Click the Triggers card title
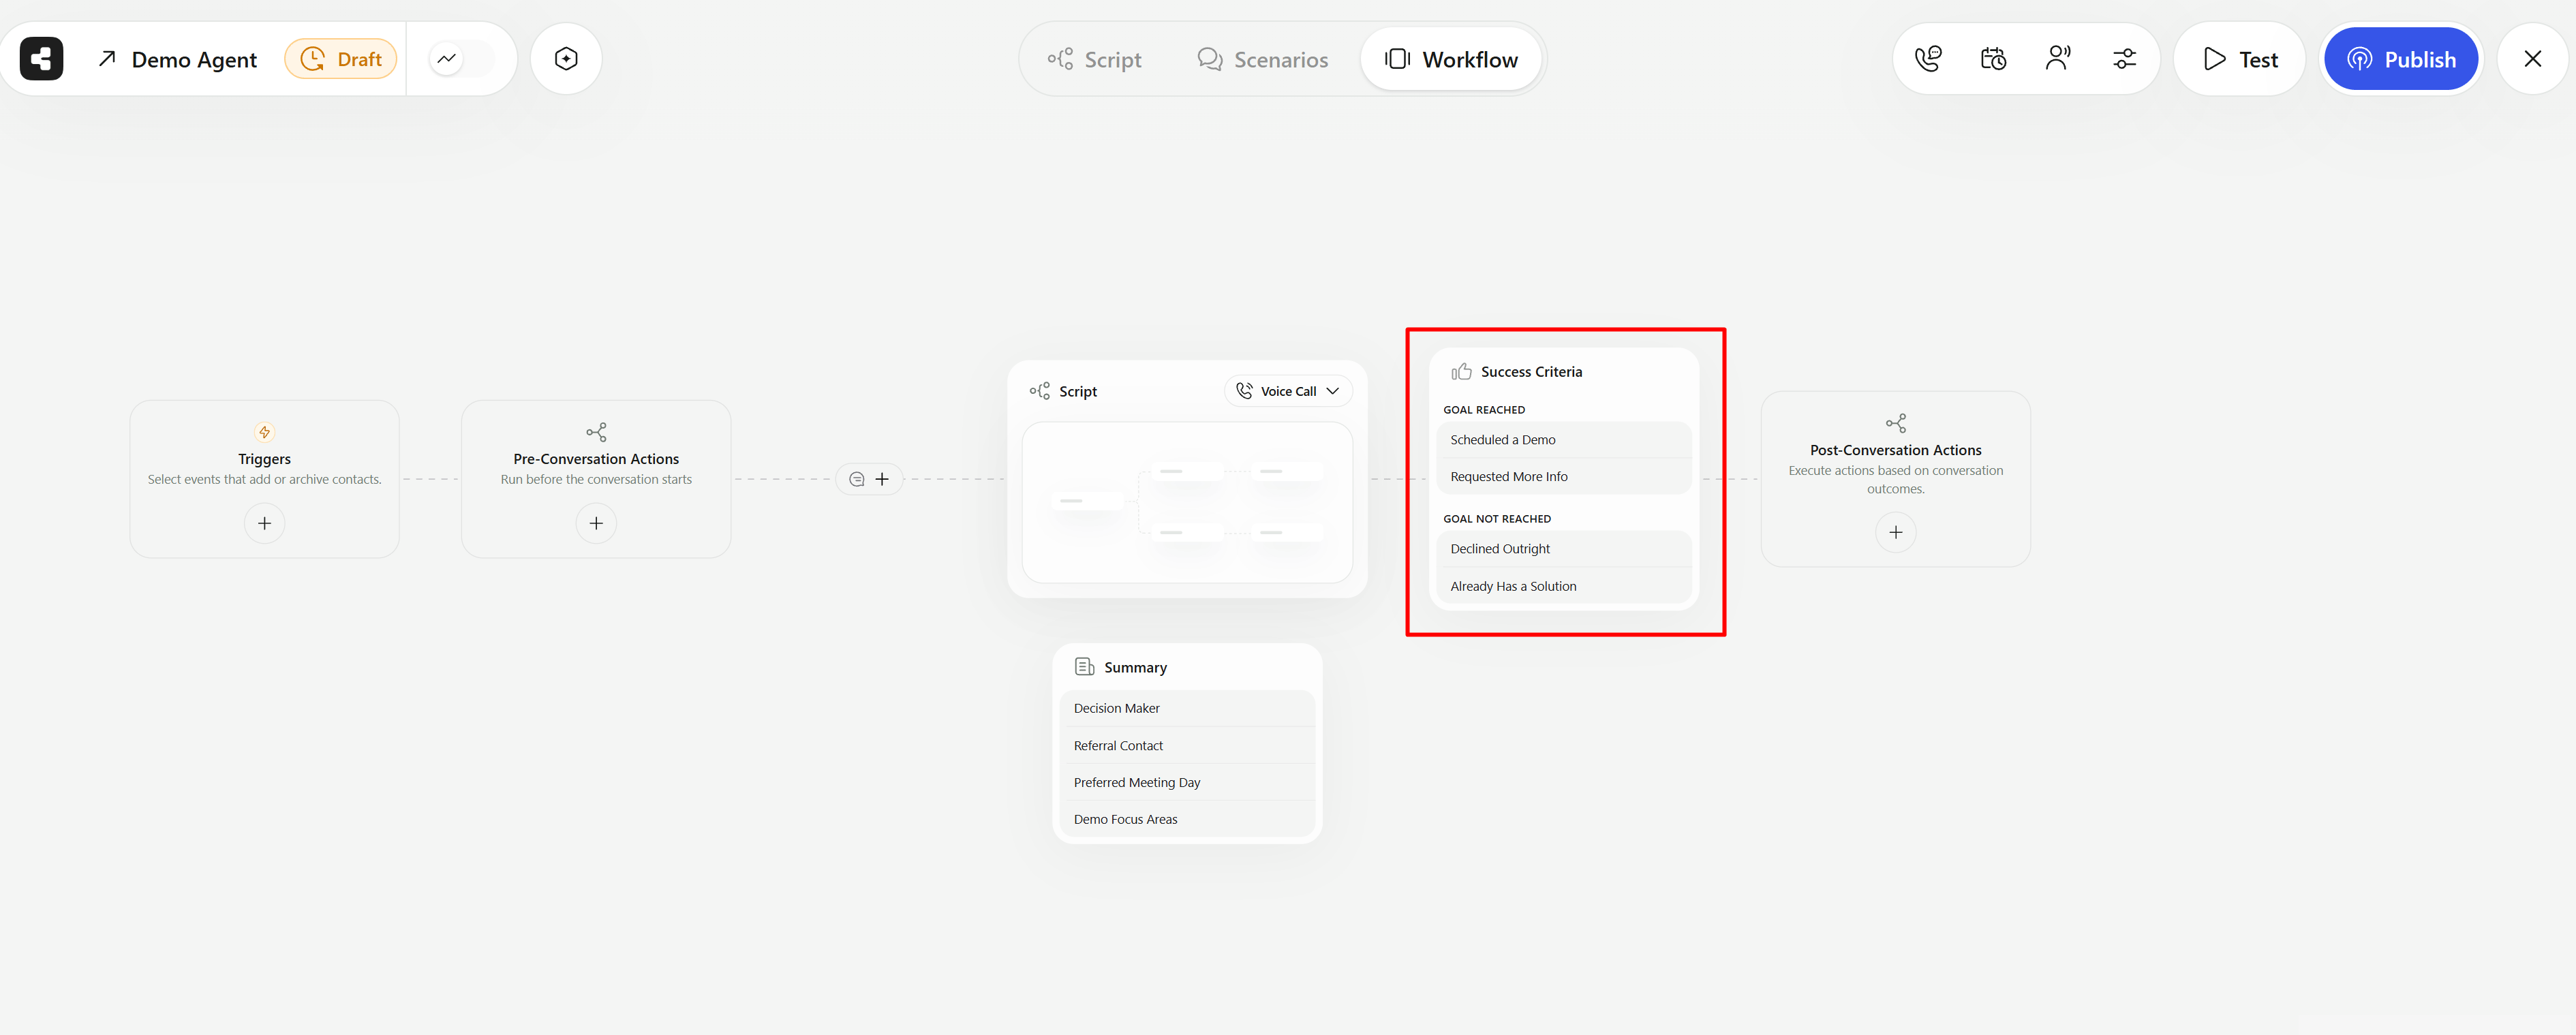The width and height of the screenshot is (2576, 1035). tap(265, 459)
